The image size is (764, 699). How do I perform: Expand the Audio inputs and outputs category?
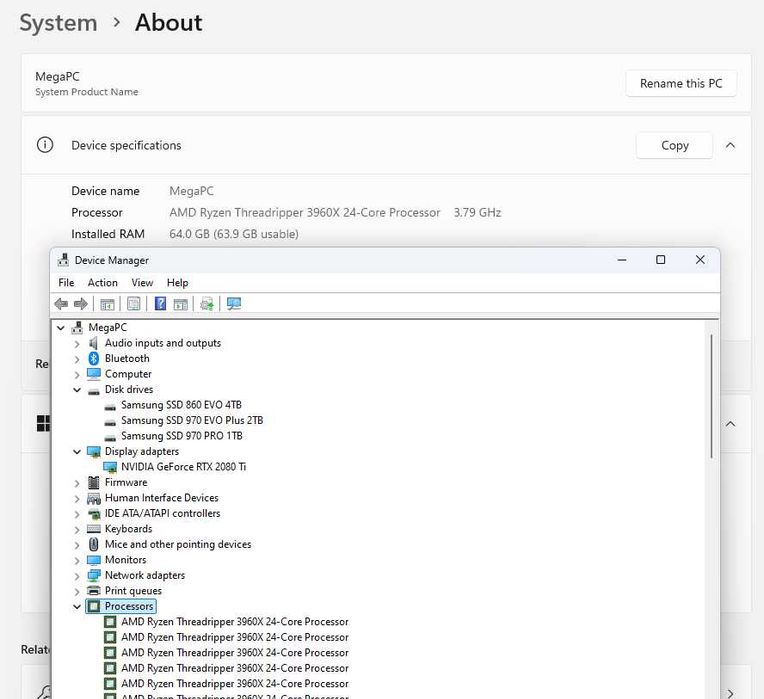coord(77,343)
